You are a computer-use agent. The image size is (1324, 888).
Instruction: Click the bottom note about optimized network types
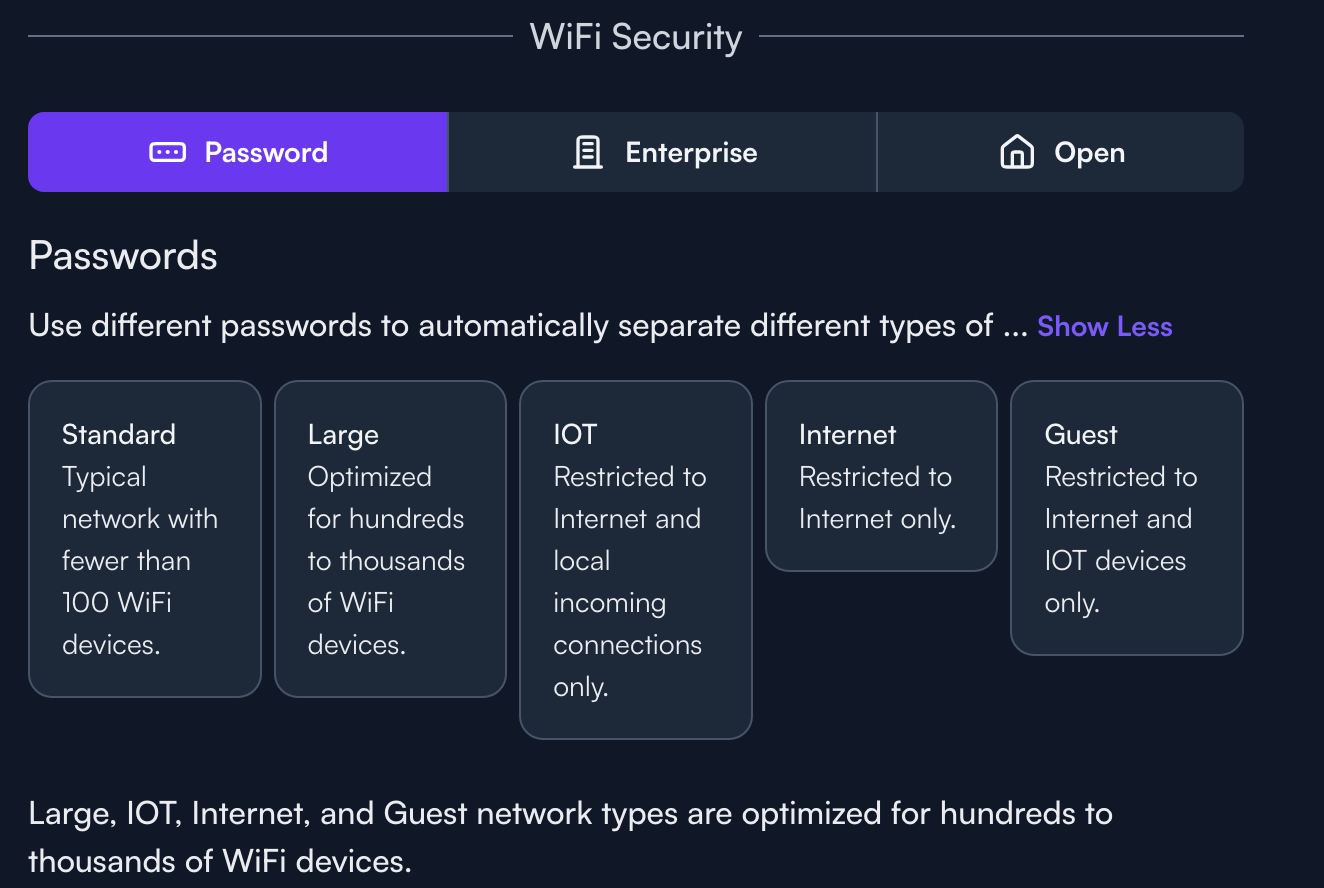pos(570,837)
